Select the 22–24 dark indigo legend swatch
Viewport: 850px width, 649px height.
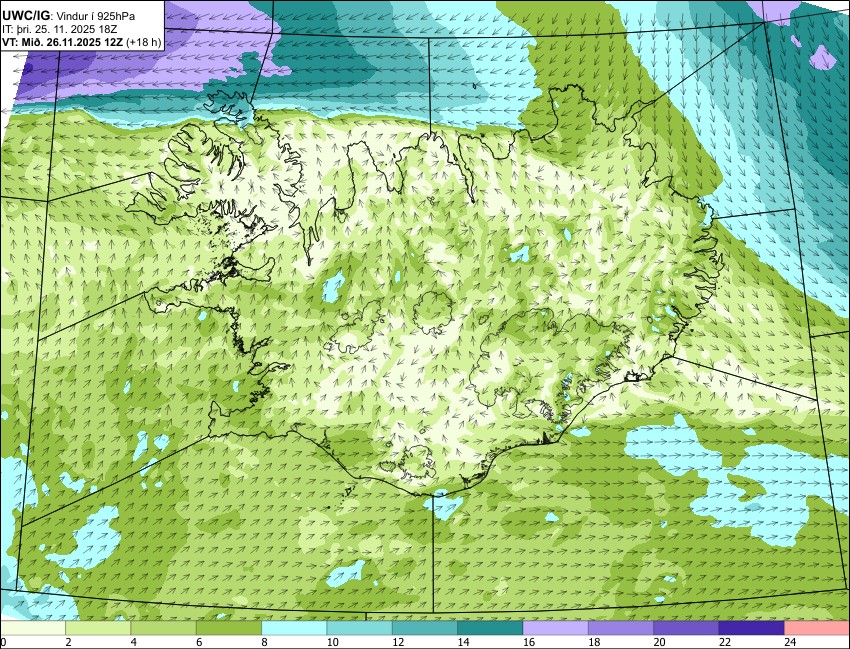click(751, 628)
